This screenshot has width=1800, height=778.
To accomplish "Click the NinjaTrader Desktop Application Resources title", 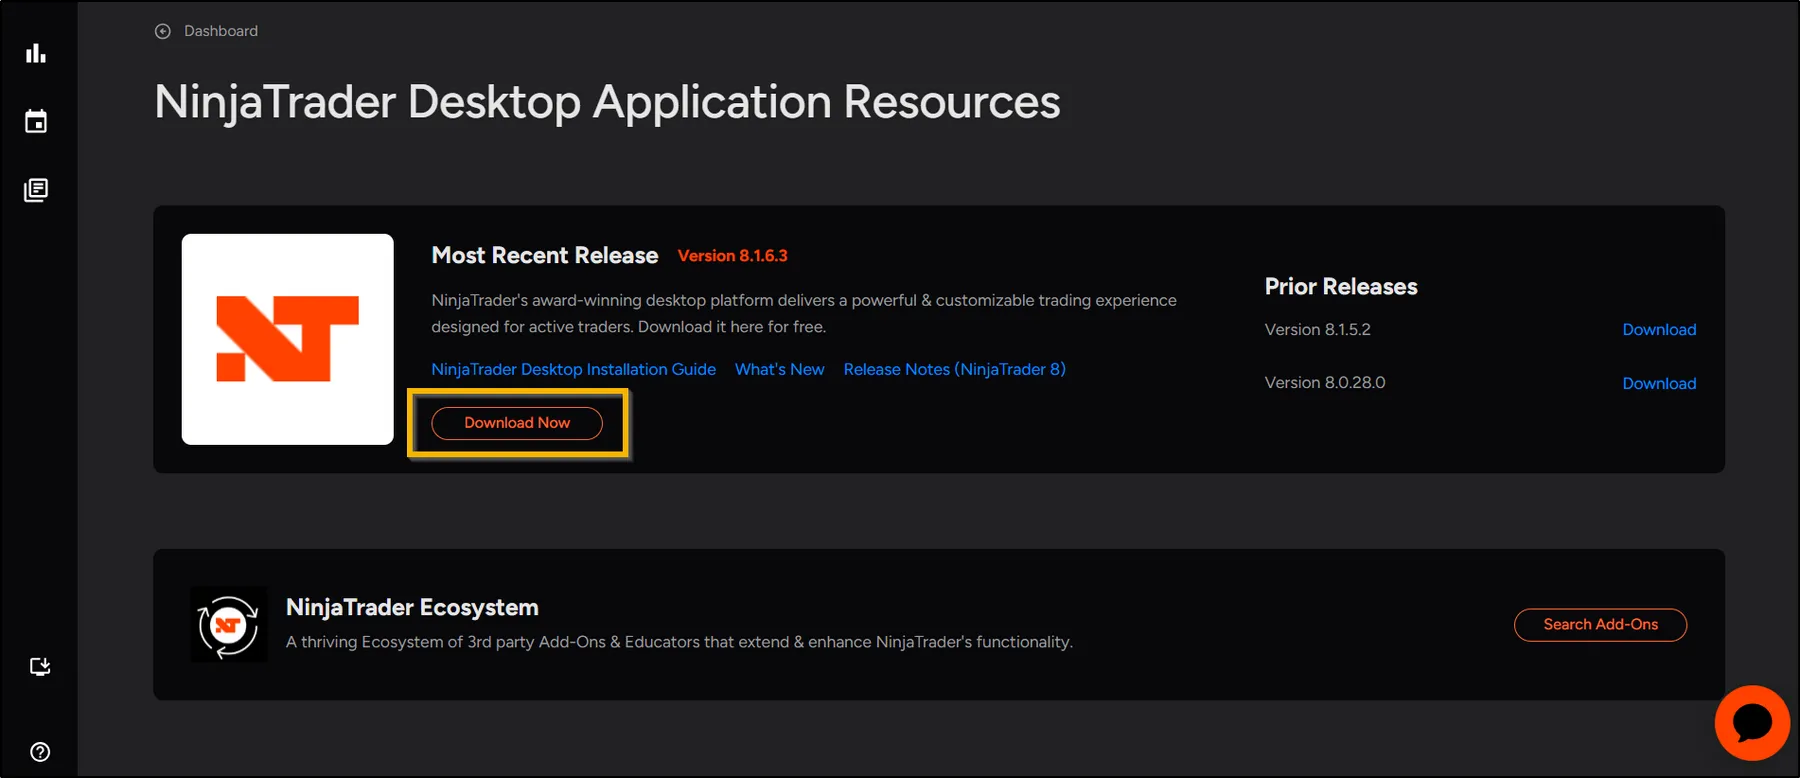I will [607, 102].
